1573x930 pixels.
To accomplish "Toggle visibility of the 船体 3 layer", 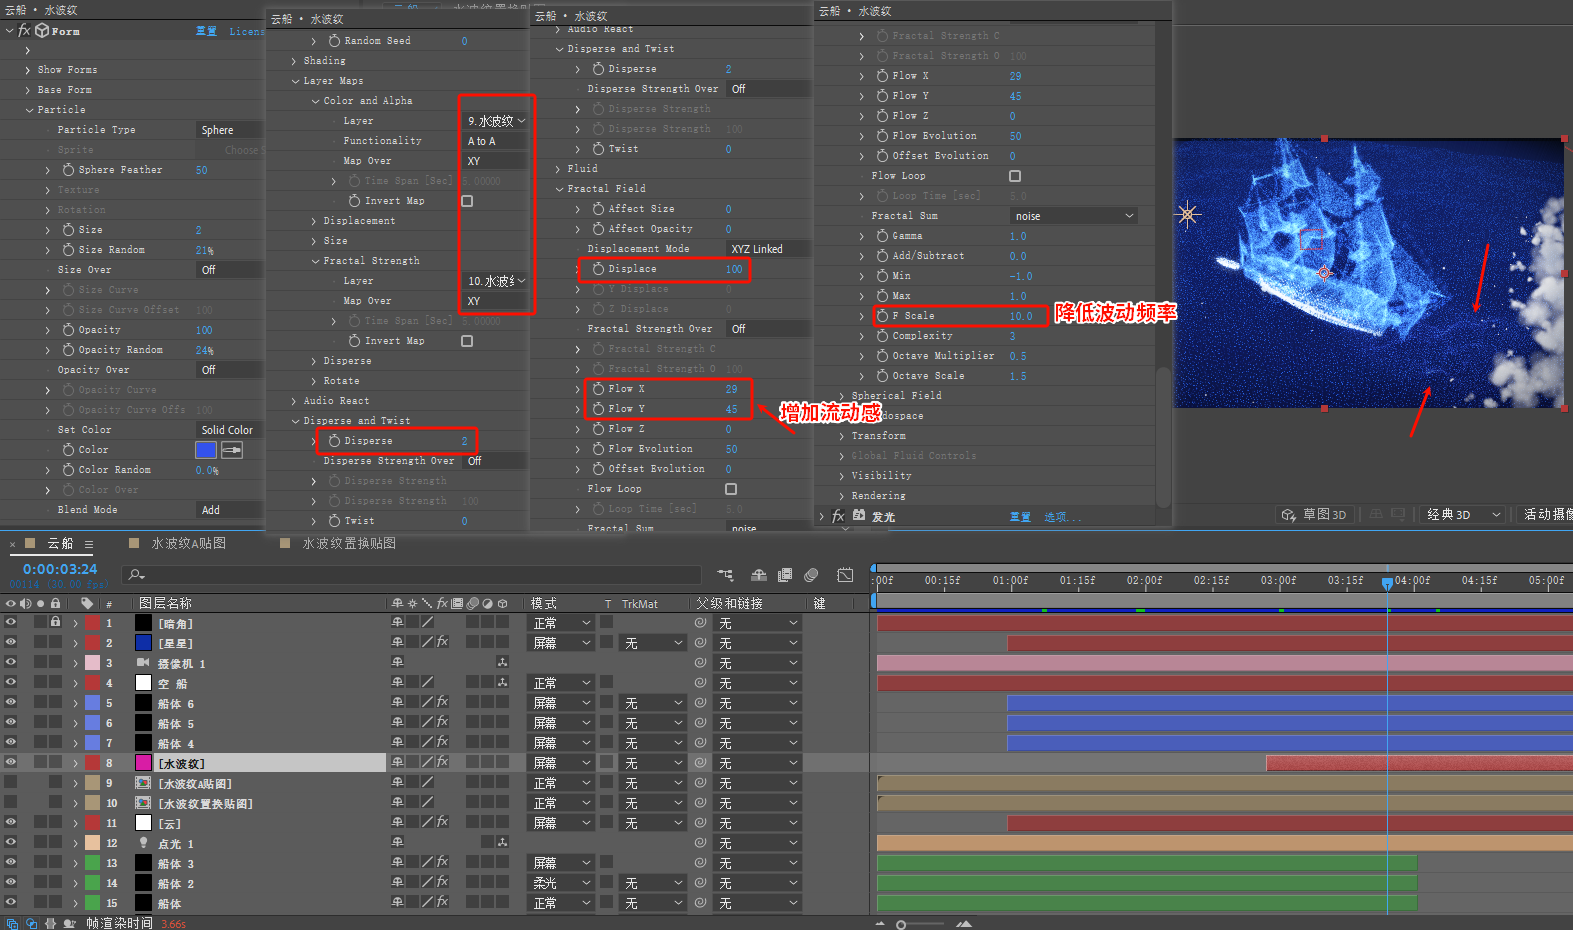I will coord(11,862).
